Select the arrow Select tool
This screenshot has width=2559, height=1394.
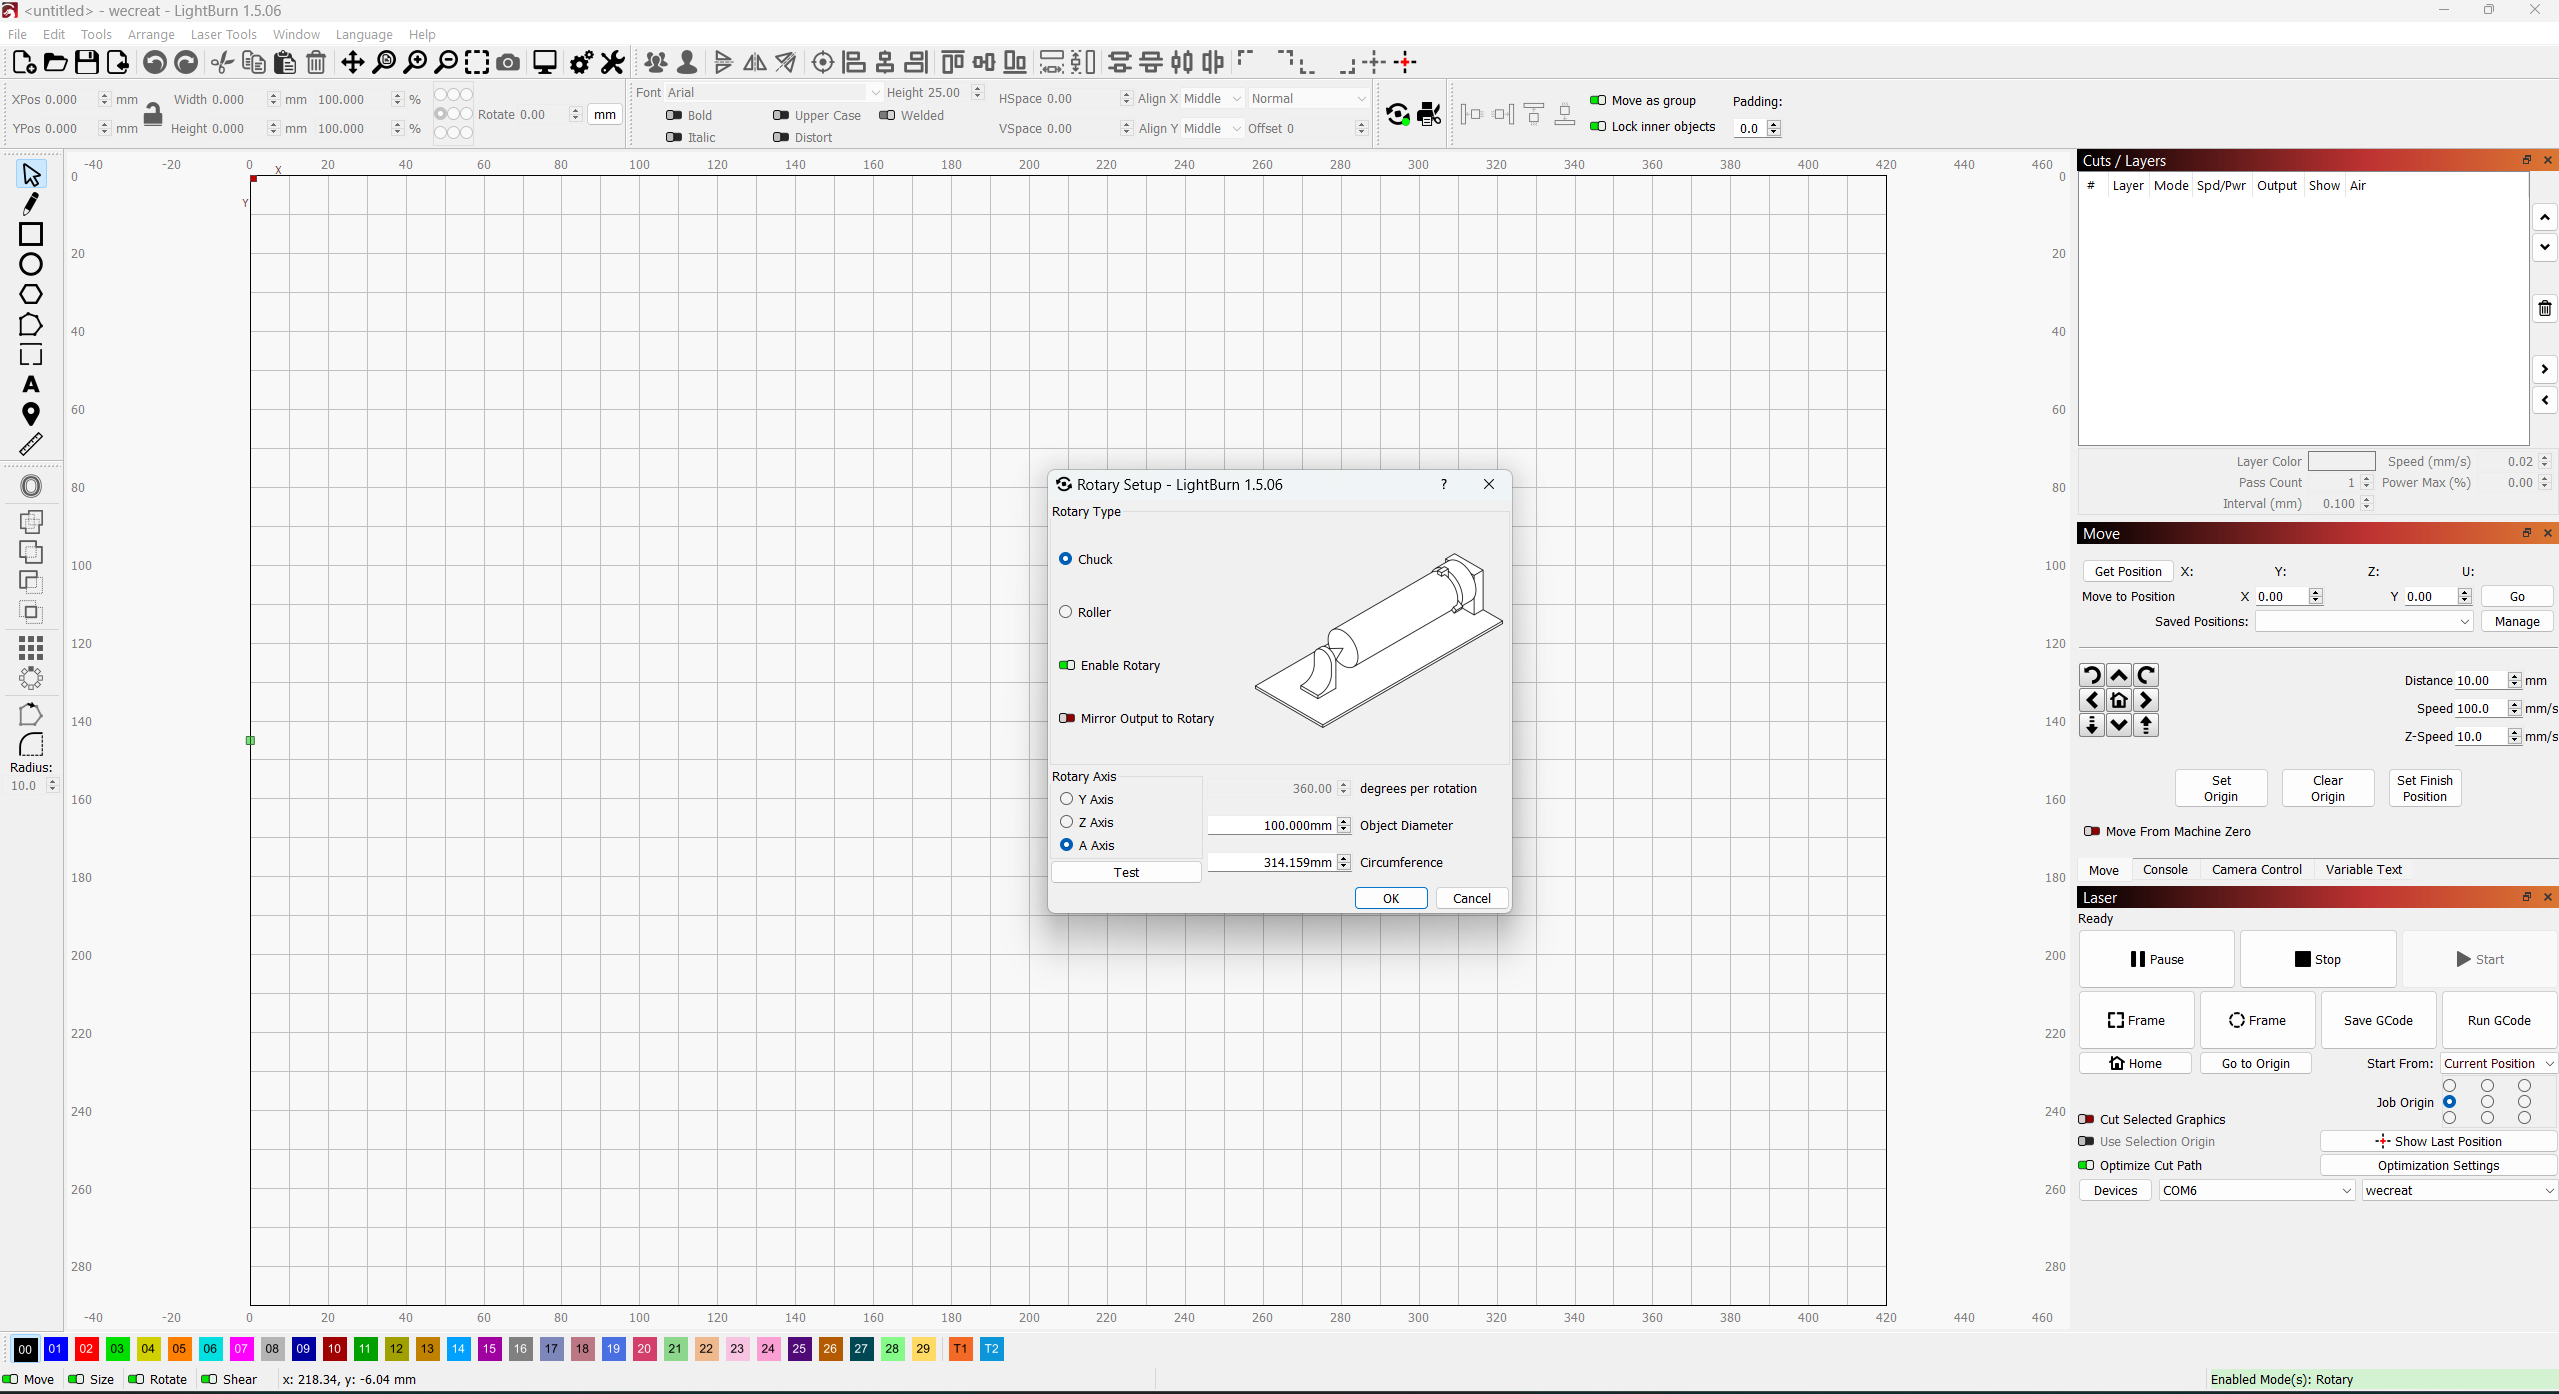(31, 175)
